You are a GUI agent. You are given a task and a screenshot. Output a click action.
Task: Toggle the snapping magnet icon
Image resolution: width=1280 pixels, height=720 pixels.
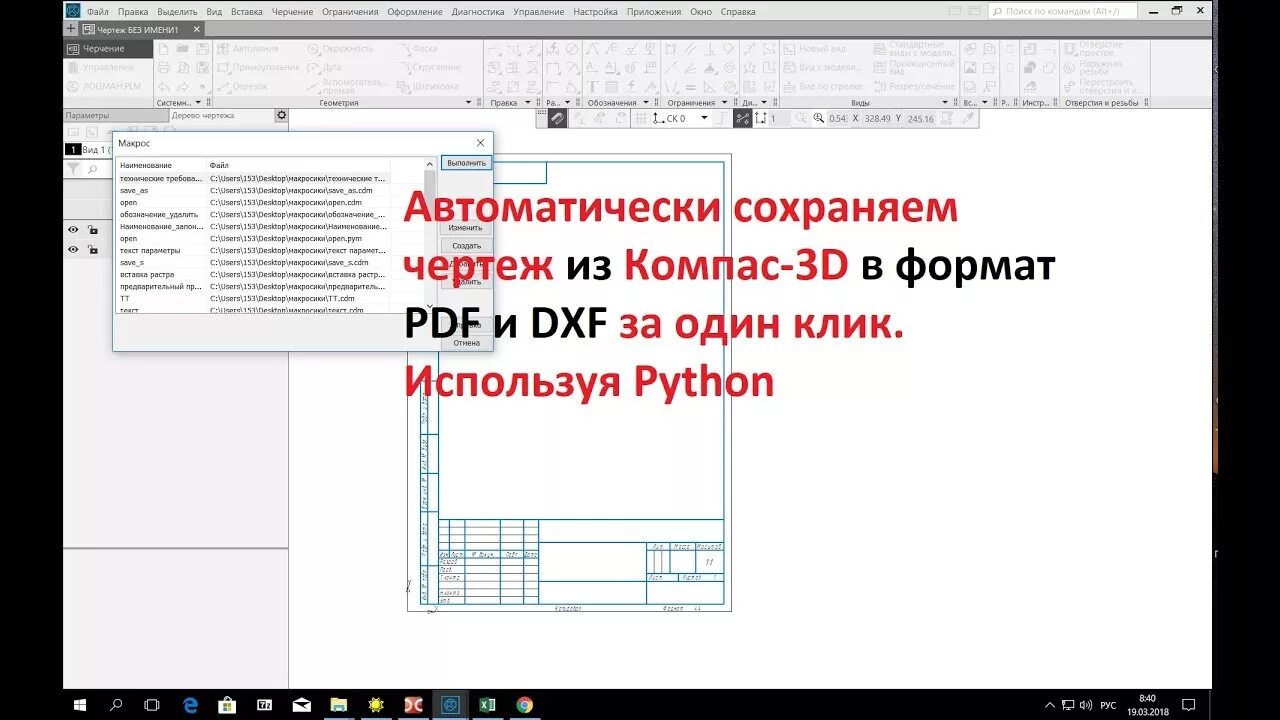tap(557, 118)
